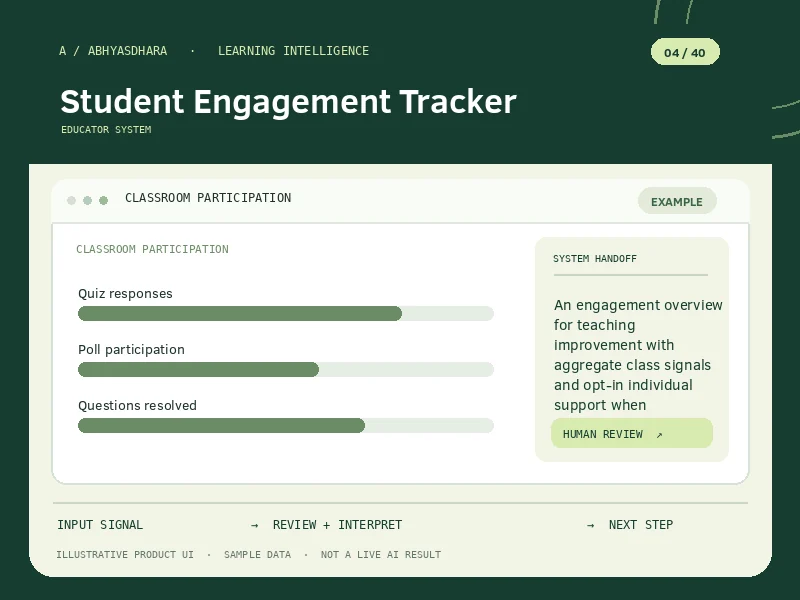Click the engagement overview description text
The width and height of the screenshot is (800, 600).
click(638, 355)
